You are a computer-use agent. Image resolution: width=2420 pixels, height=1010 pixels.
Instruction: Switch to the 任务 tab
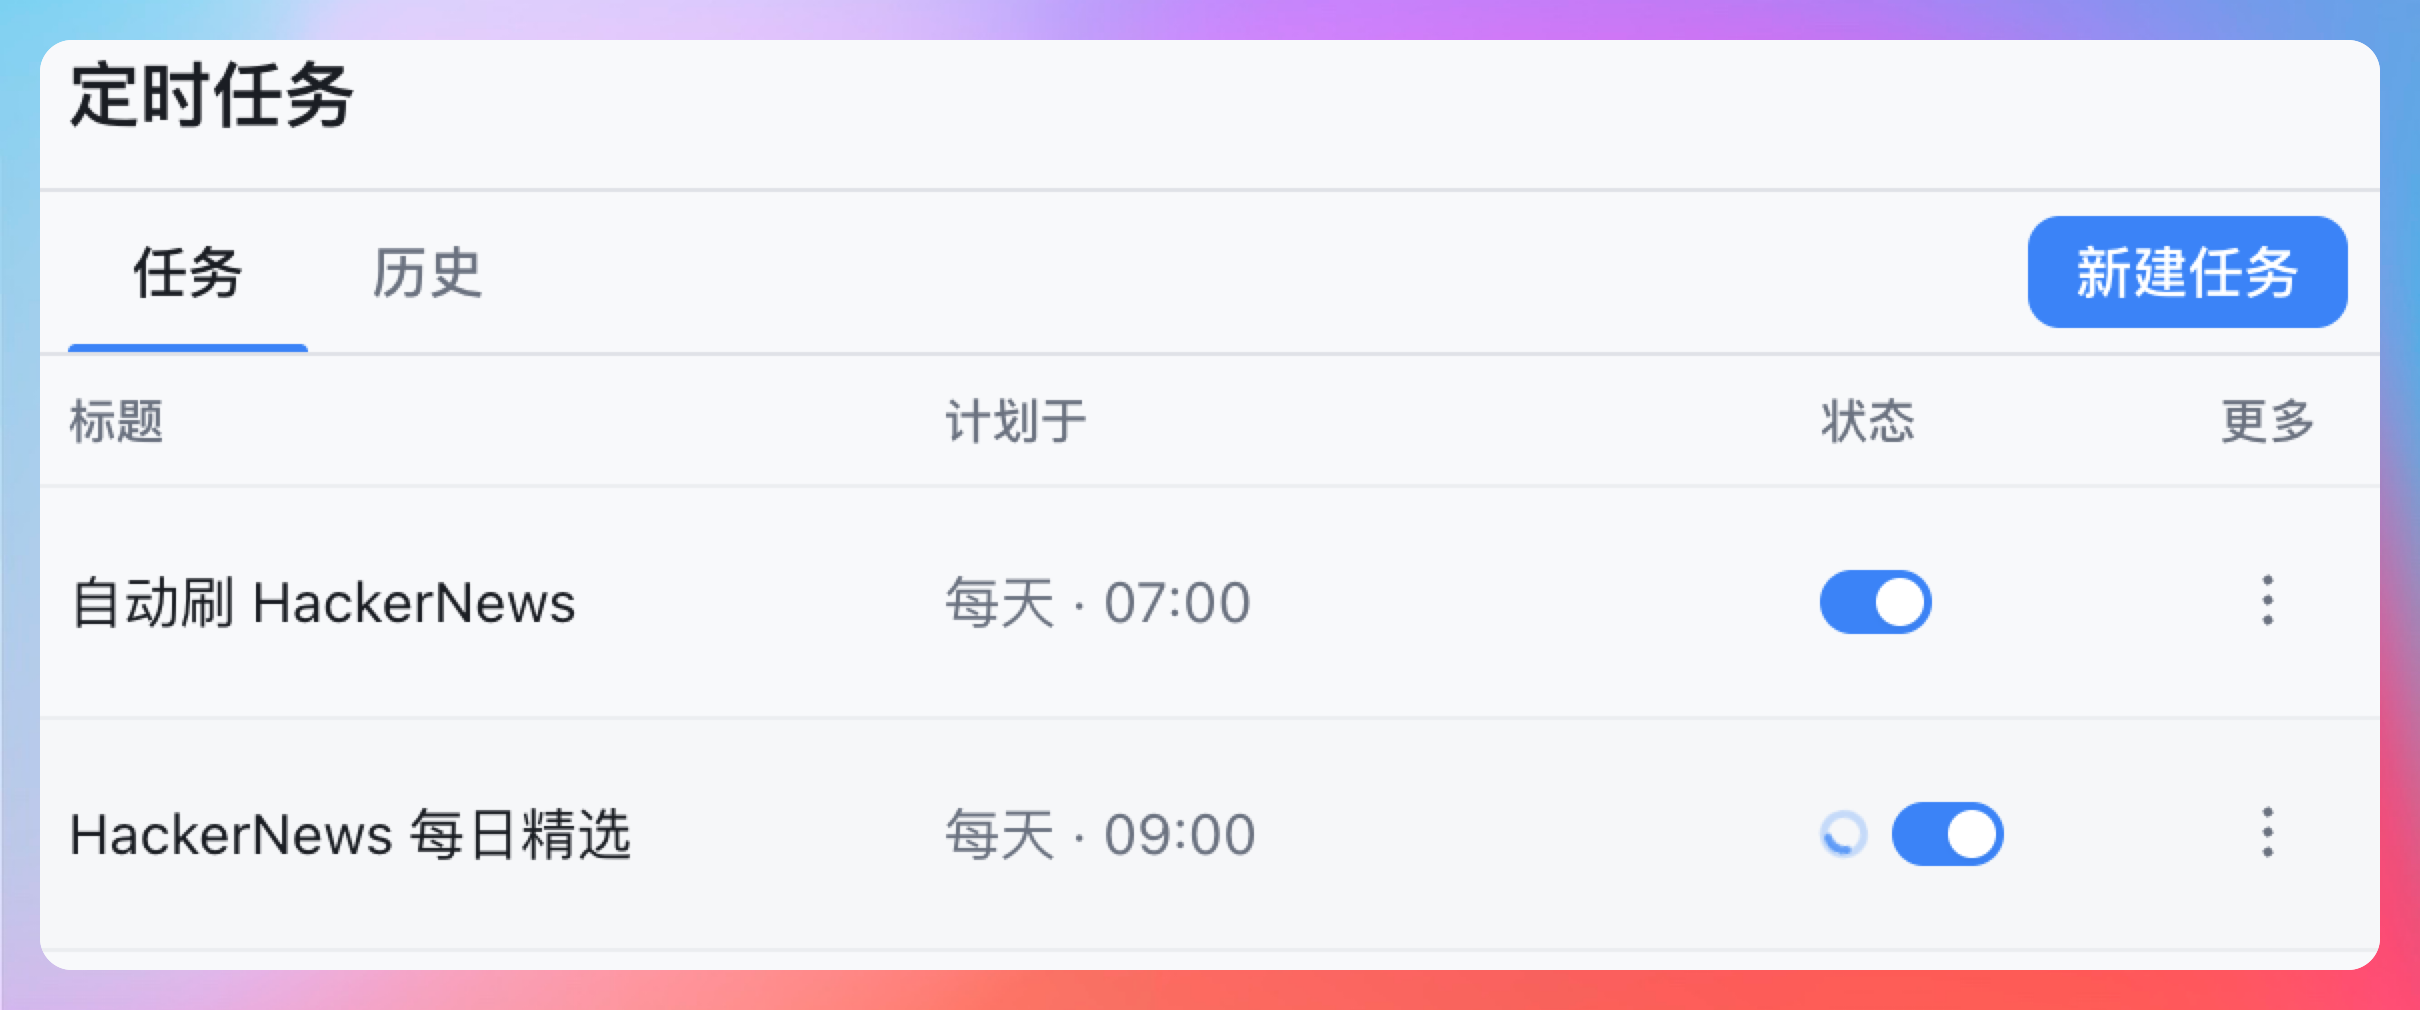(188, 273)
